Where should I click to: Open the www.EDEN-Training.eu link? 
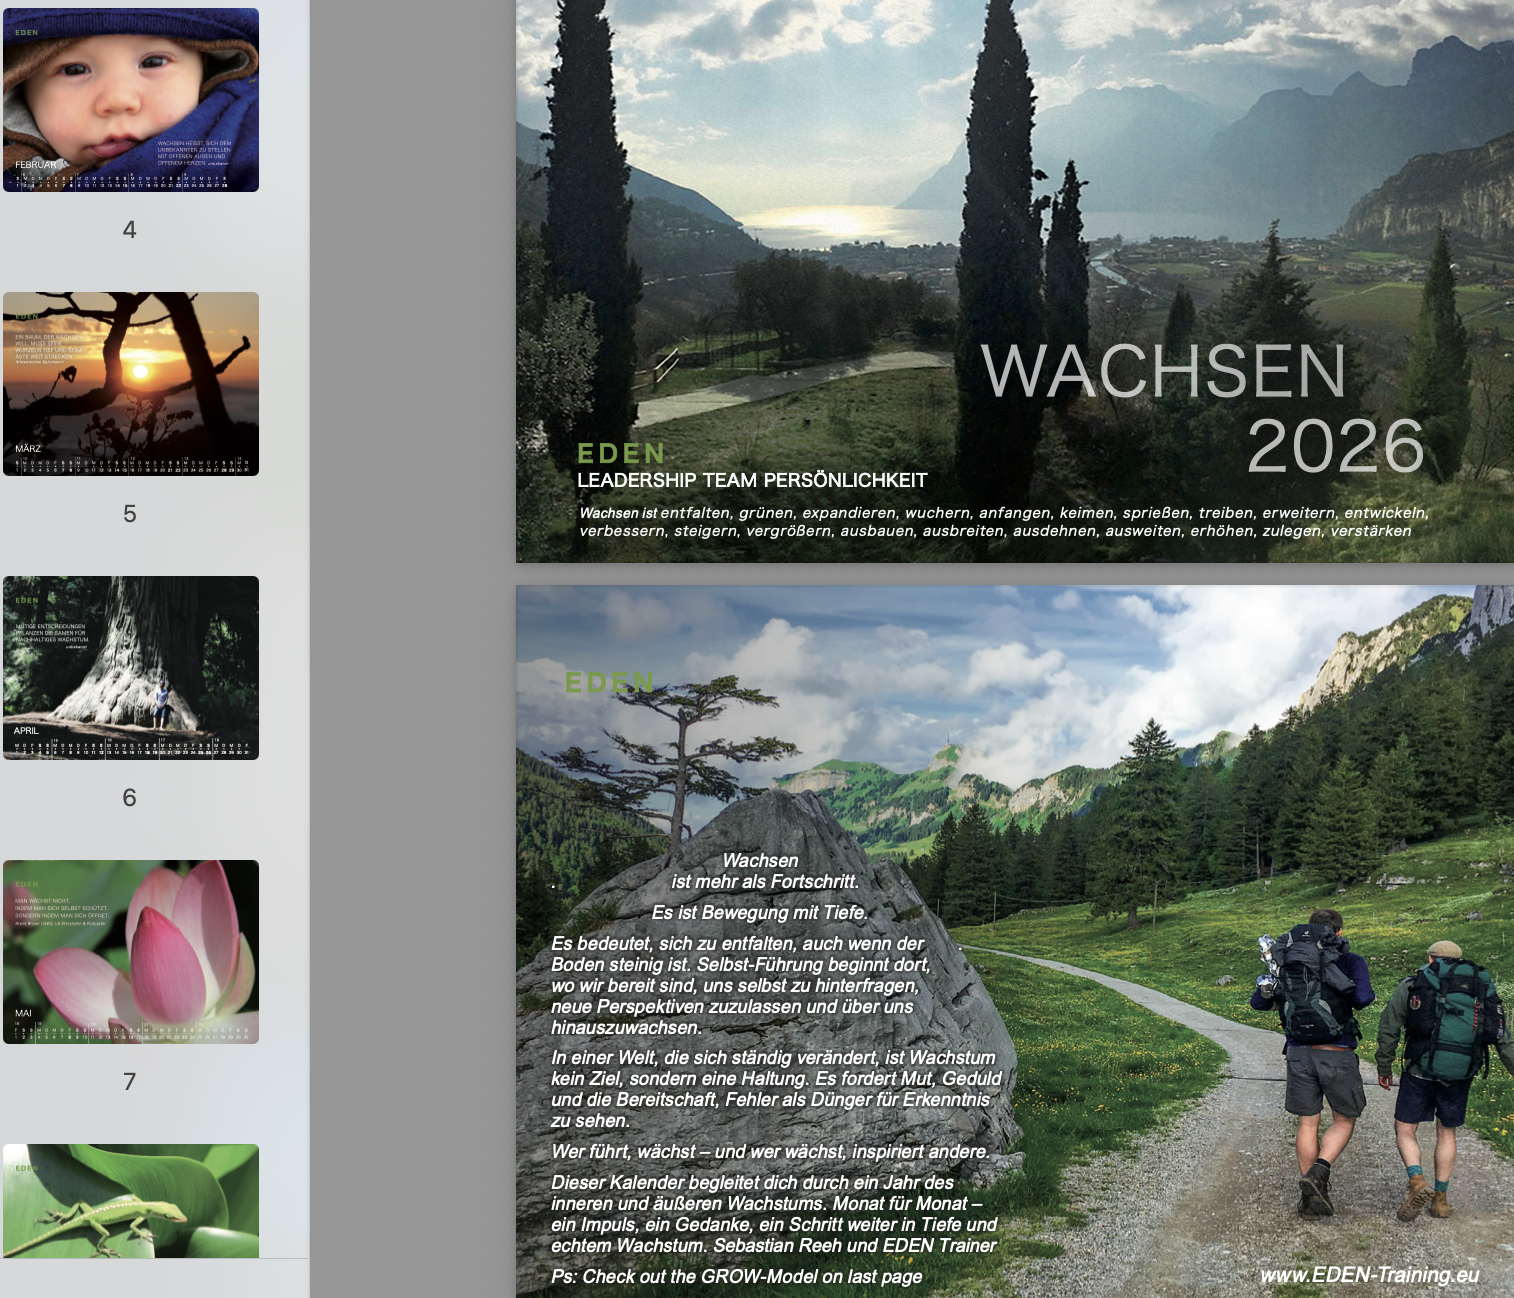1369,1275
